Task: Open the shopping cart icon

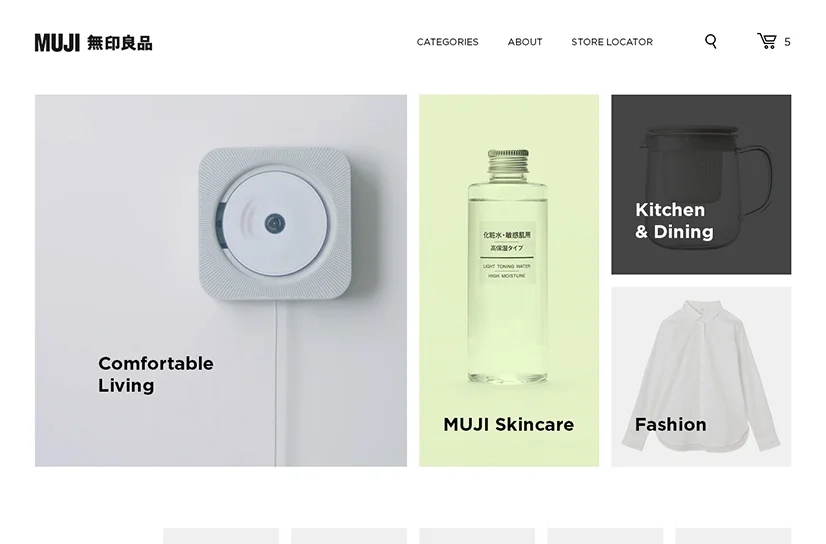Action: coord(767,41)
